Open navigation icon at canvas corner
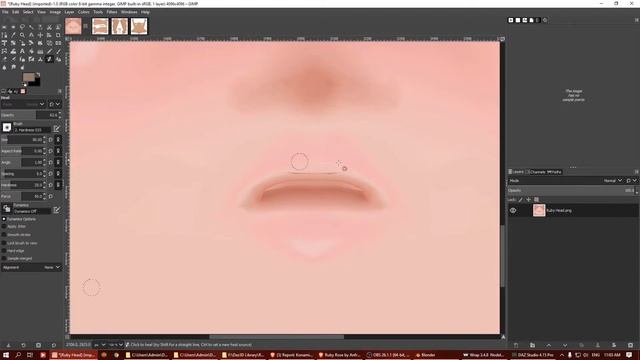The width and height of the screenshot is (640, 360). 503,337
